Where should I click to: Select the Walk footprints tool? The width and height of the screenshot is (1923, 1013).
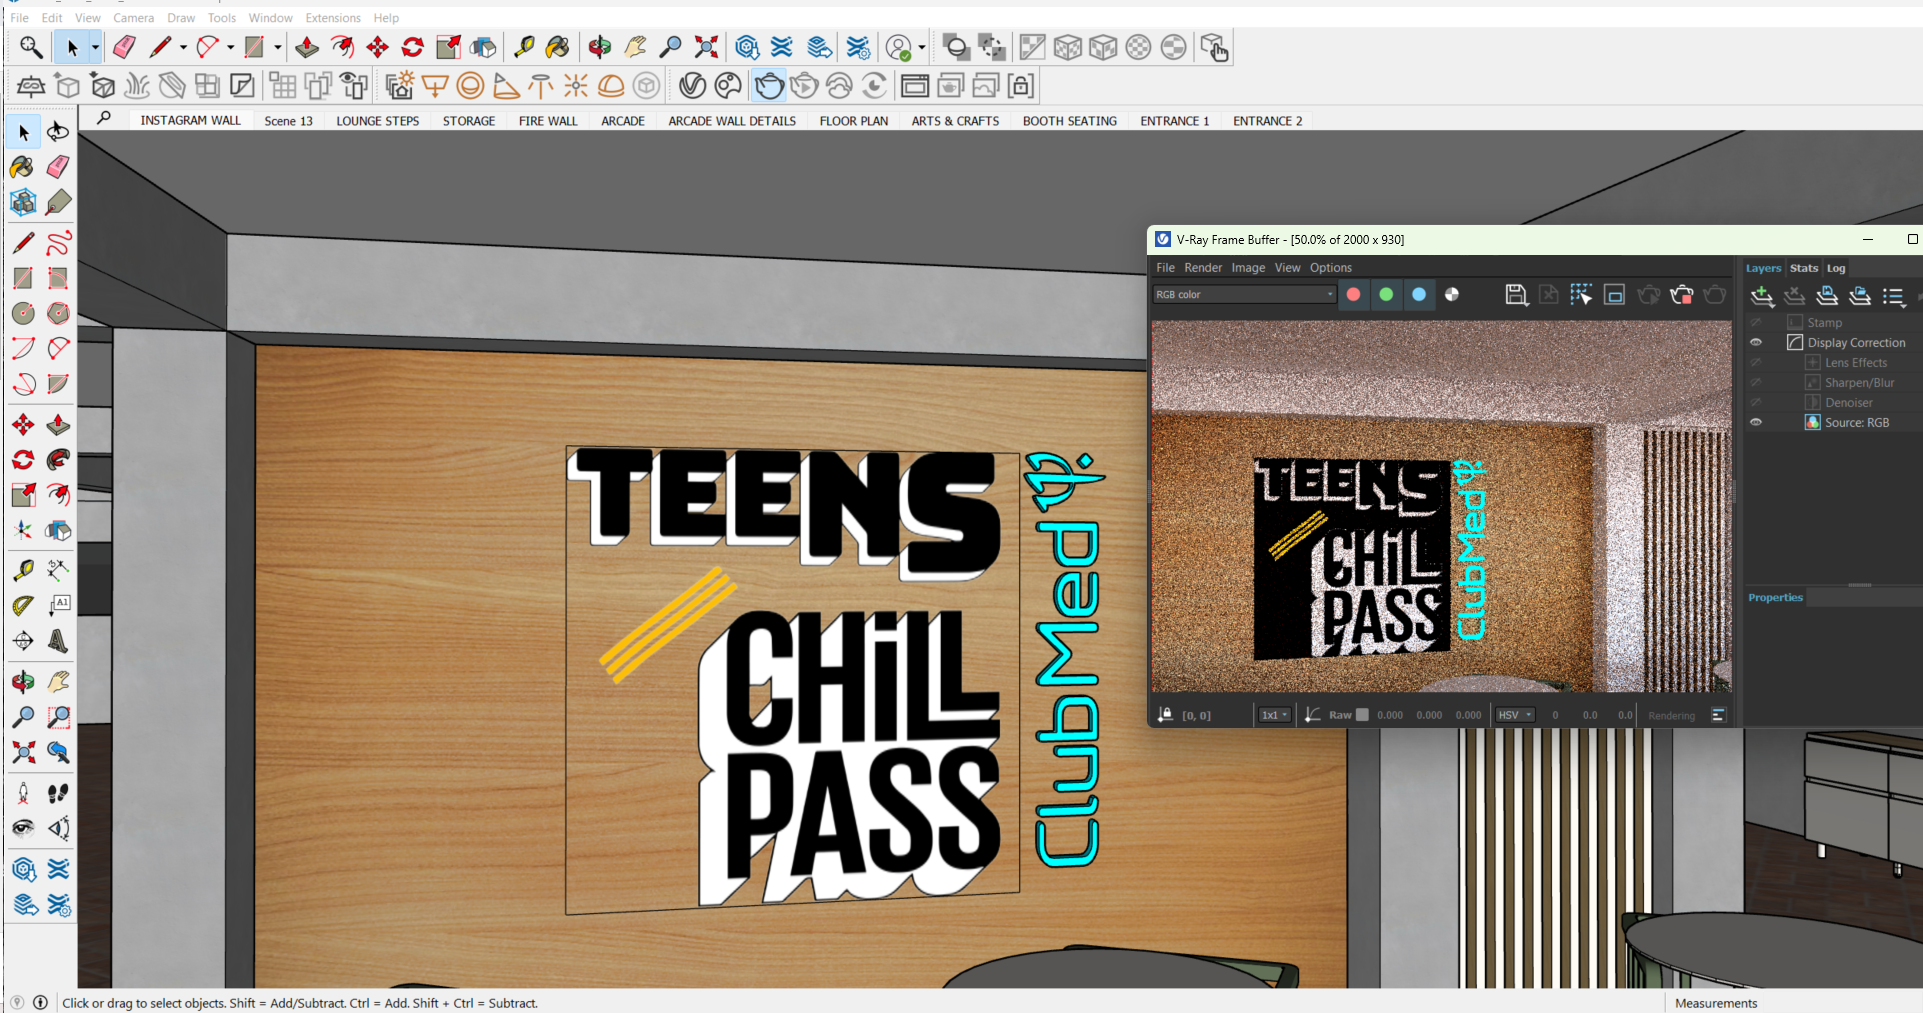pyautogui.click(x=58, y=793)
